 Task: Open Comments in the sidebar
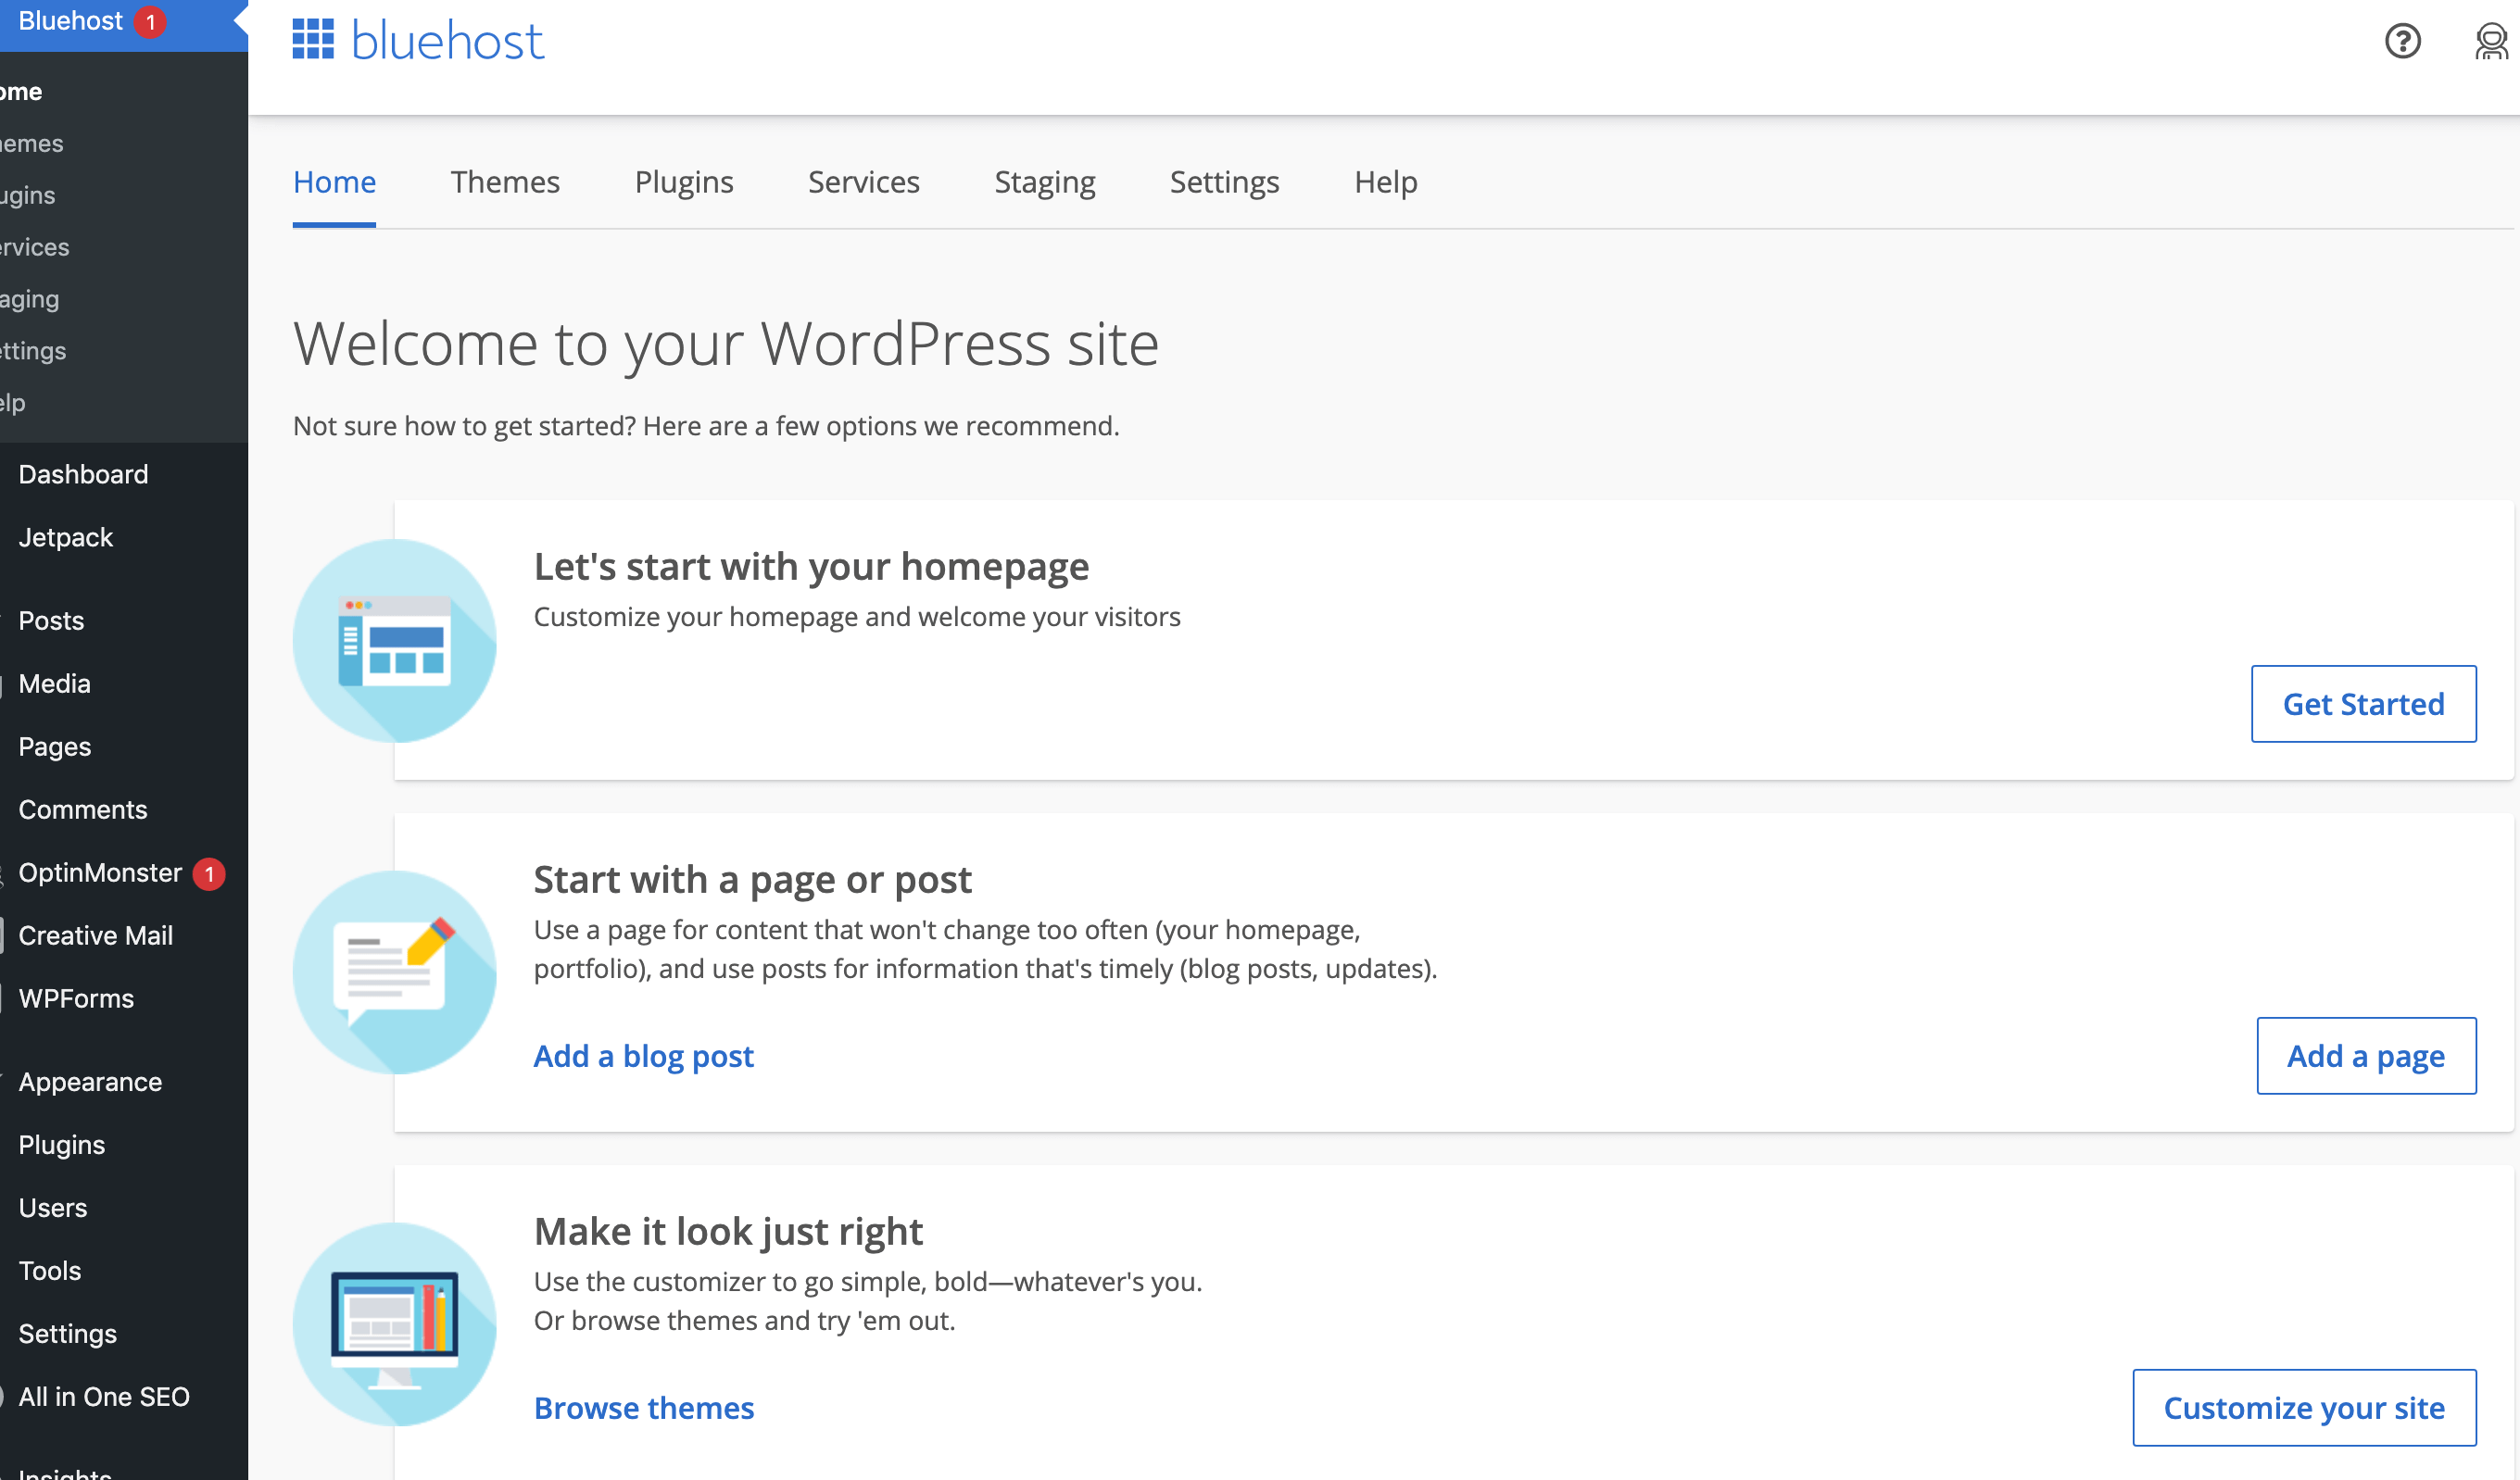[x=83, y=809]
